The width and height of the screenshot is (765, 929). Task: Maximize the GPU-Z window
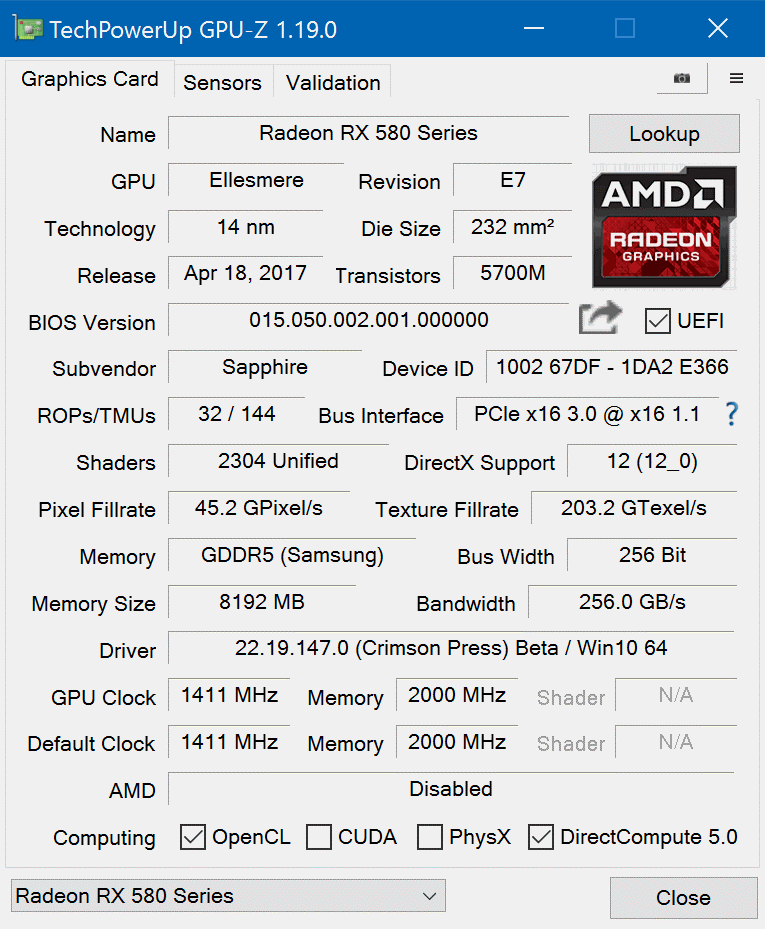(625, 29)
